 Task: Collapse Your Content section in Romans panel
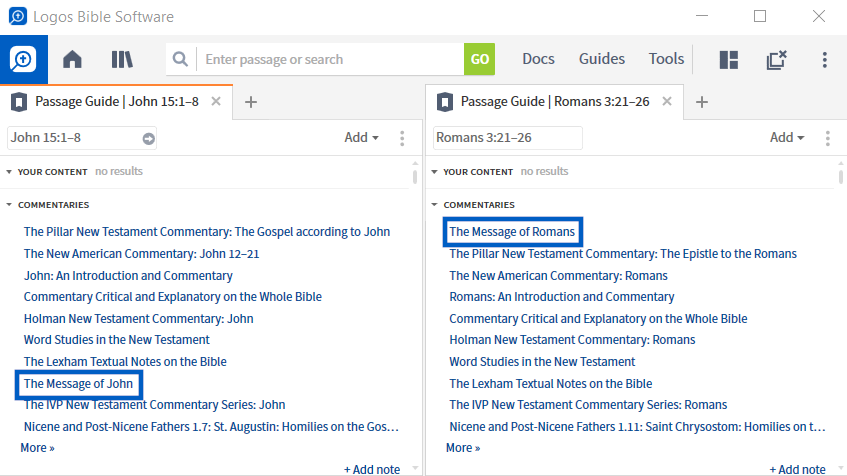(434, 172)
